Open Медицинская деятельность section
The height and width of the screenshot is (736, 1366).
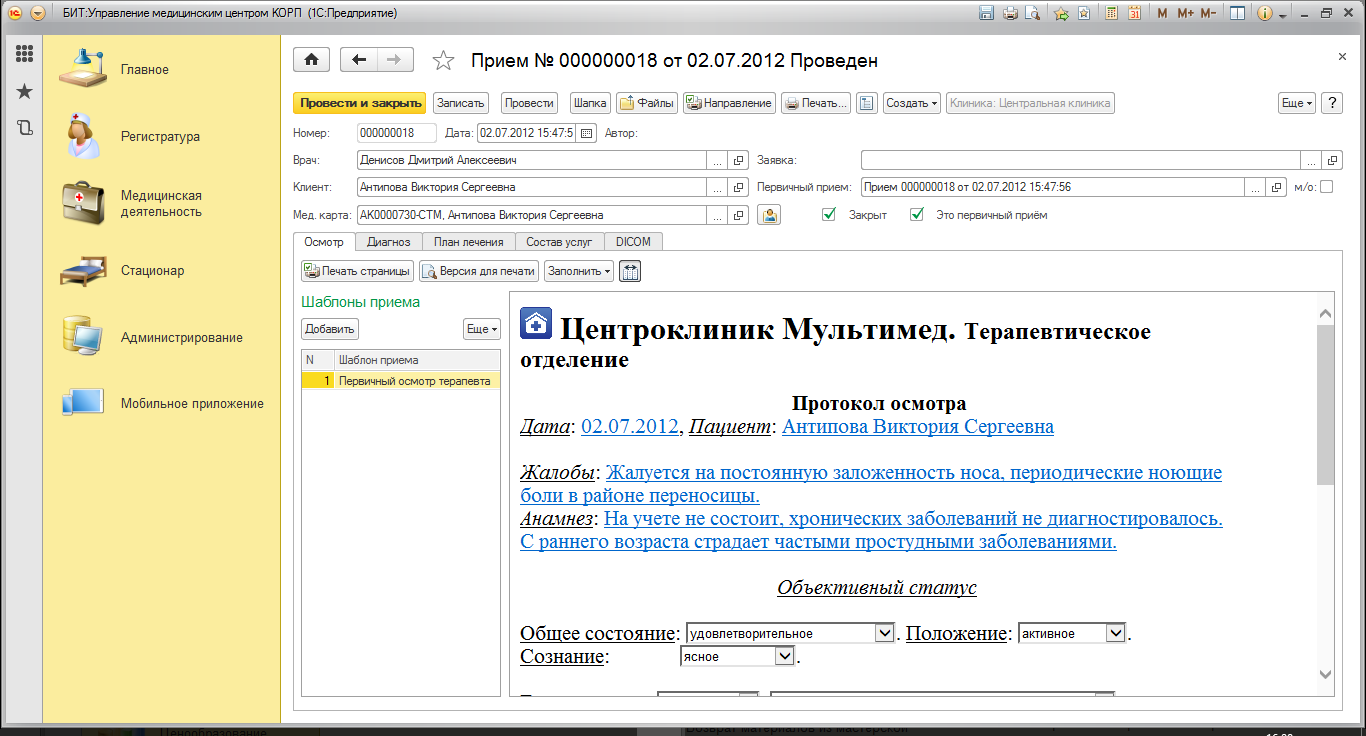161,204
